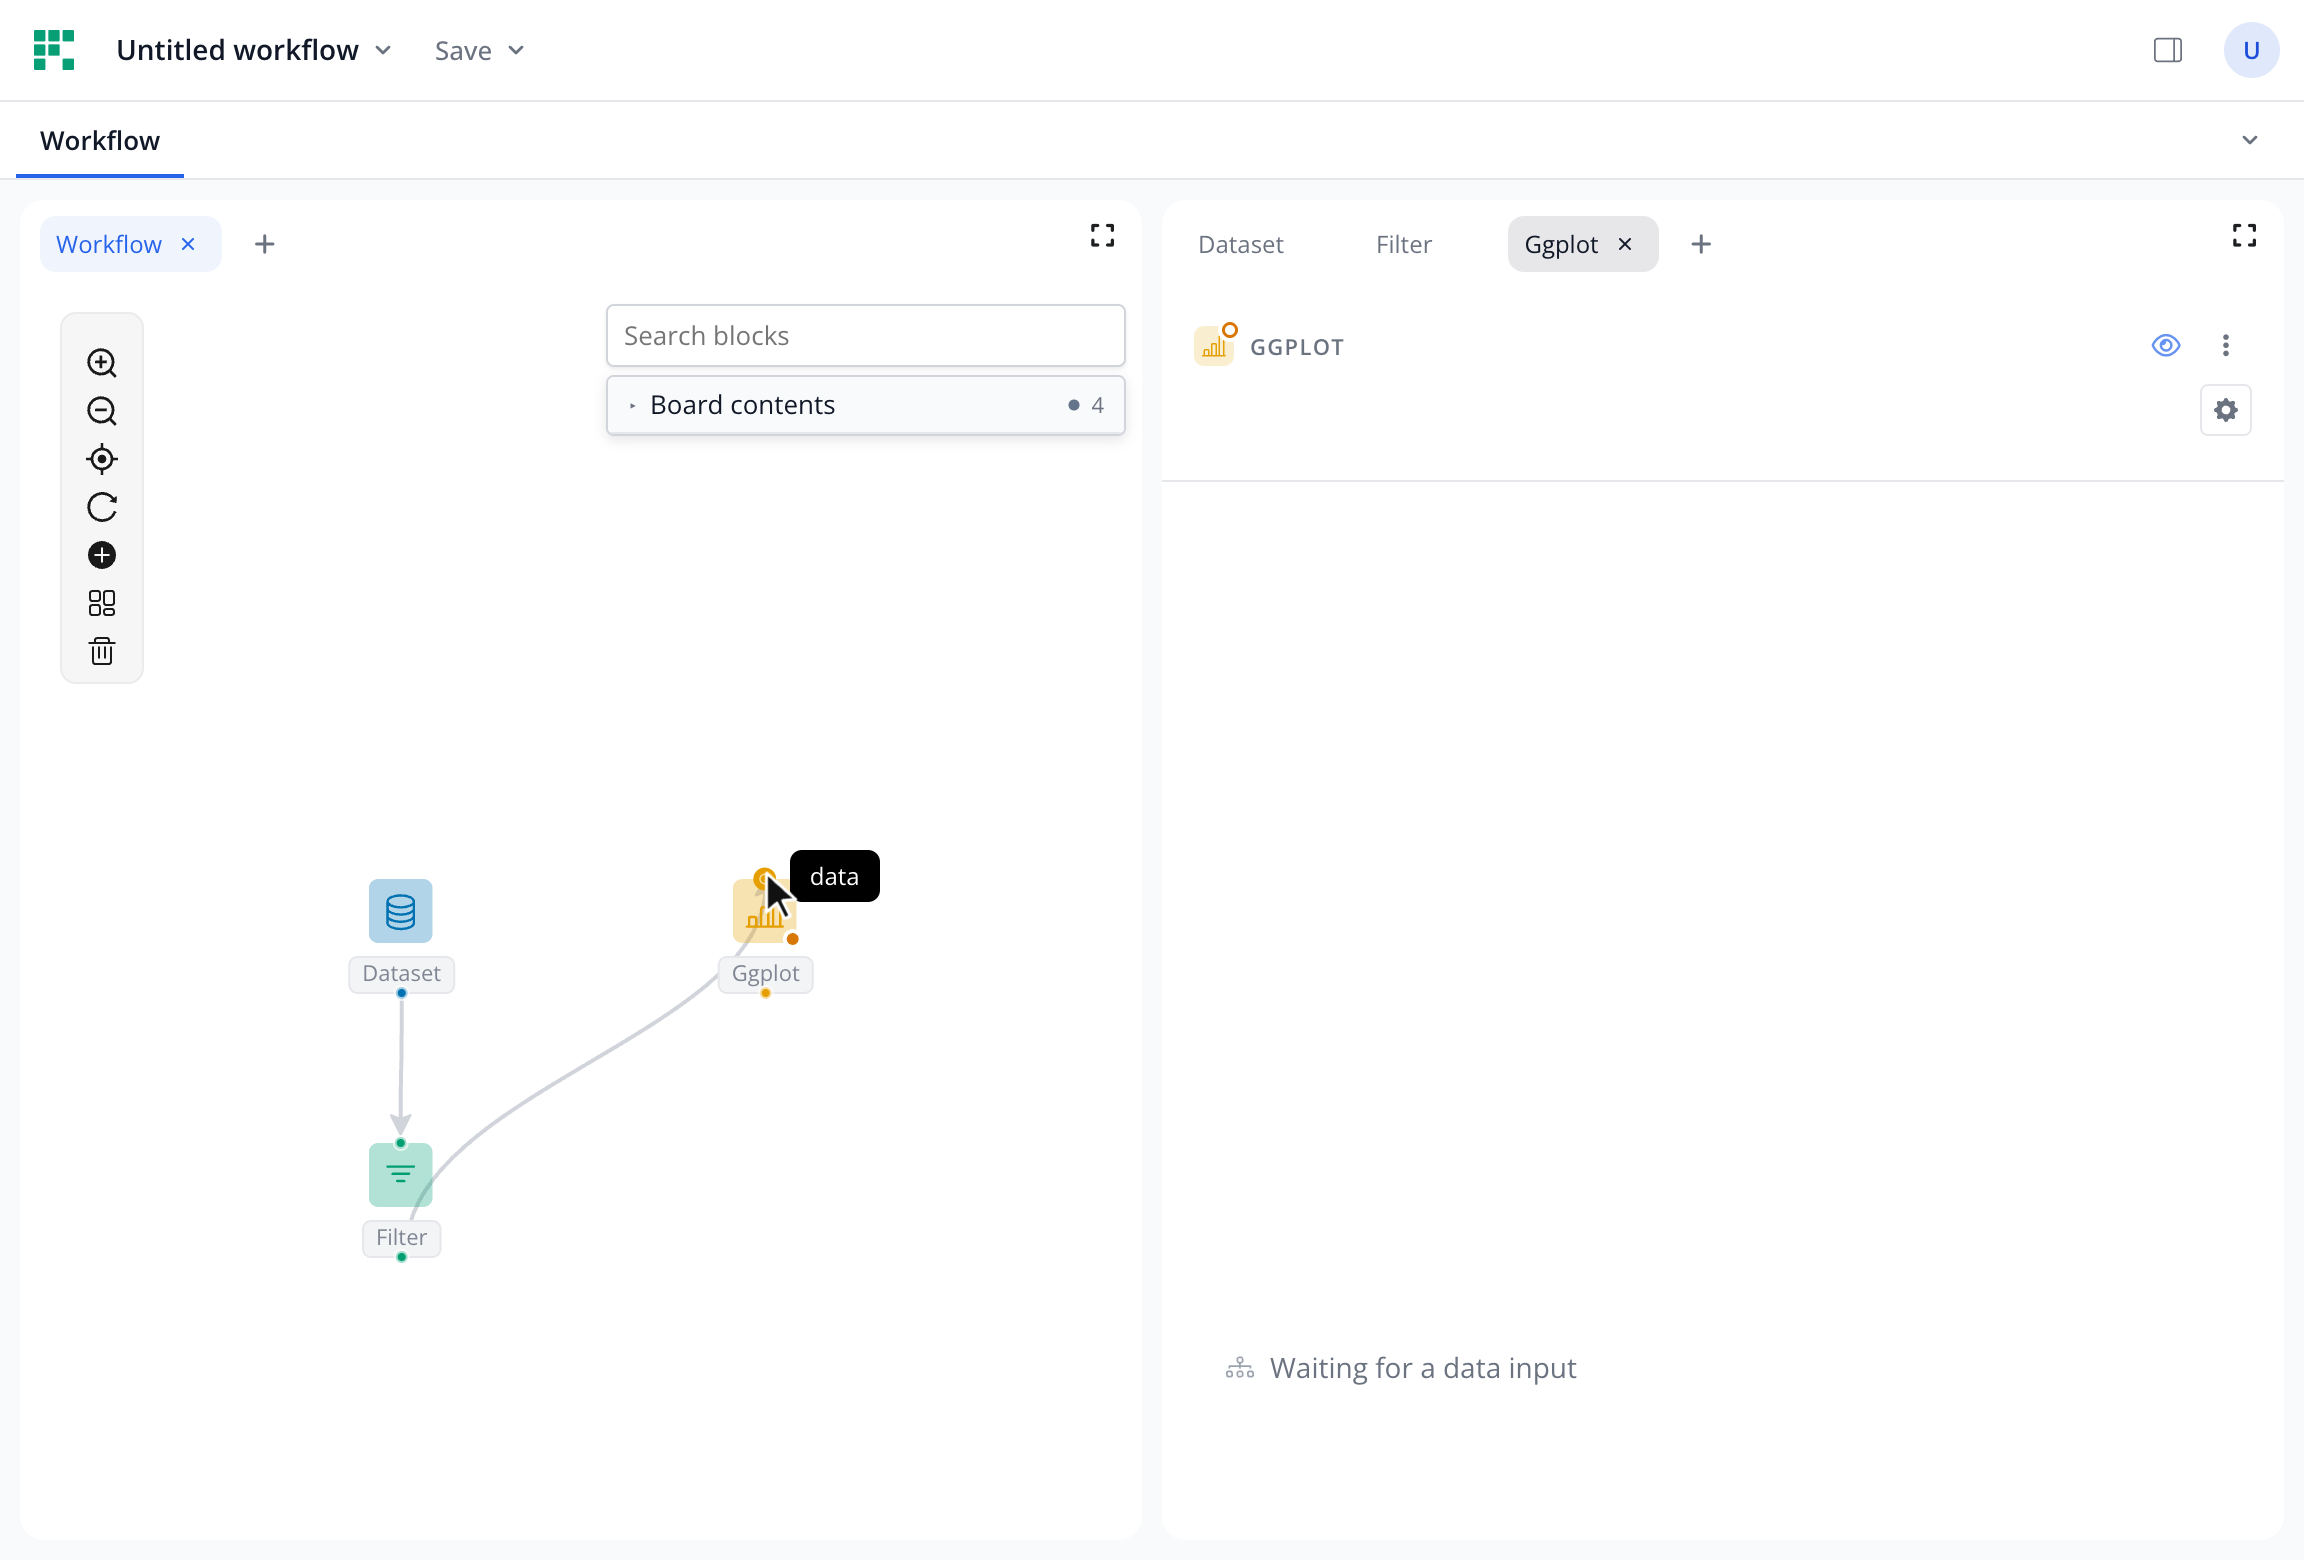The width and height of the screenshot is (2304, 1560).
Task: Click the Dataset node label
Action: click(402, 974)
